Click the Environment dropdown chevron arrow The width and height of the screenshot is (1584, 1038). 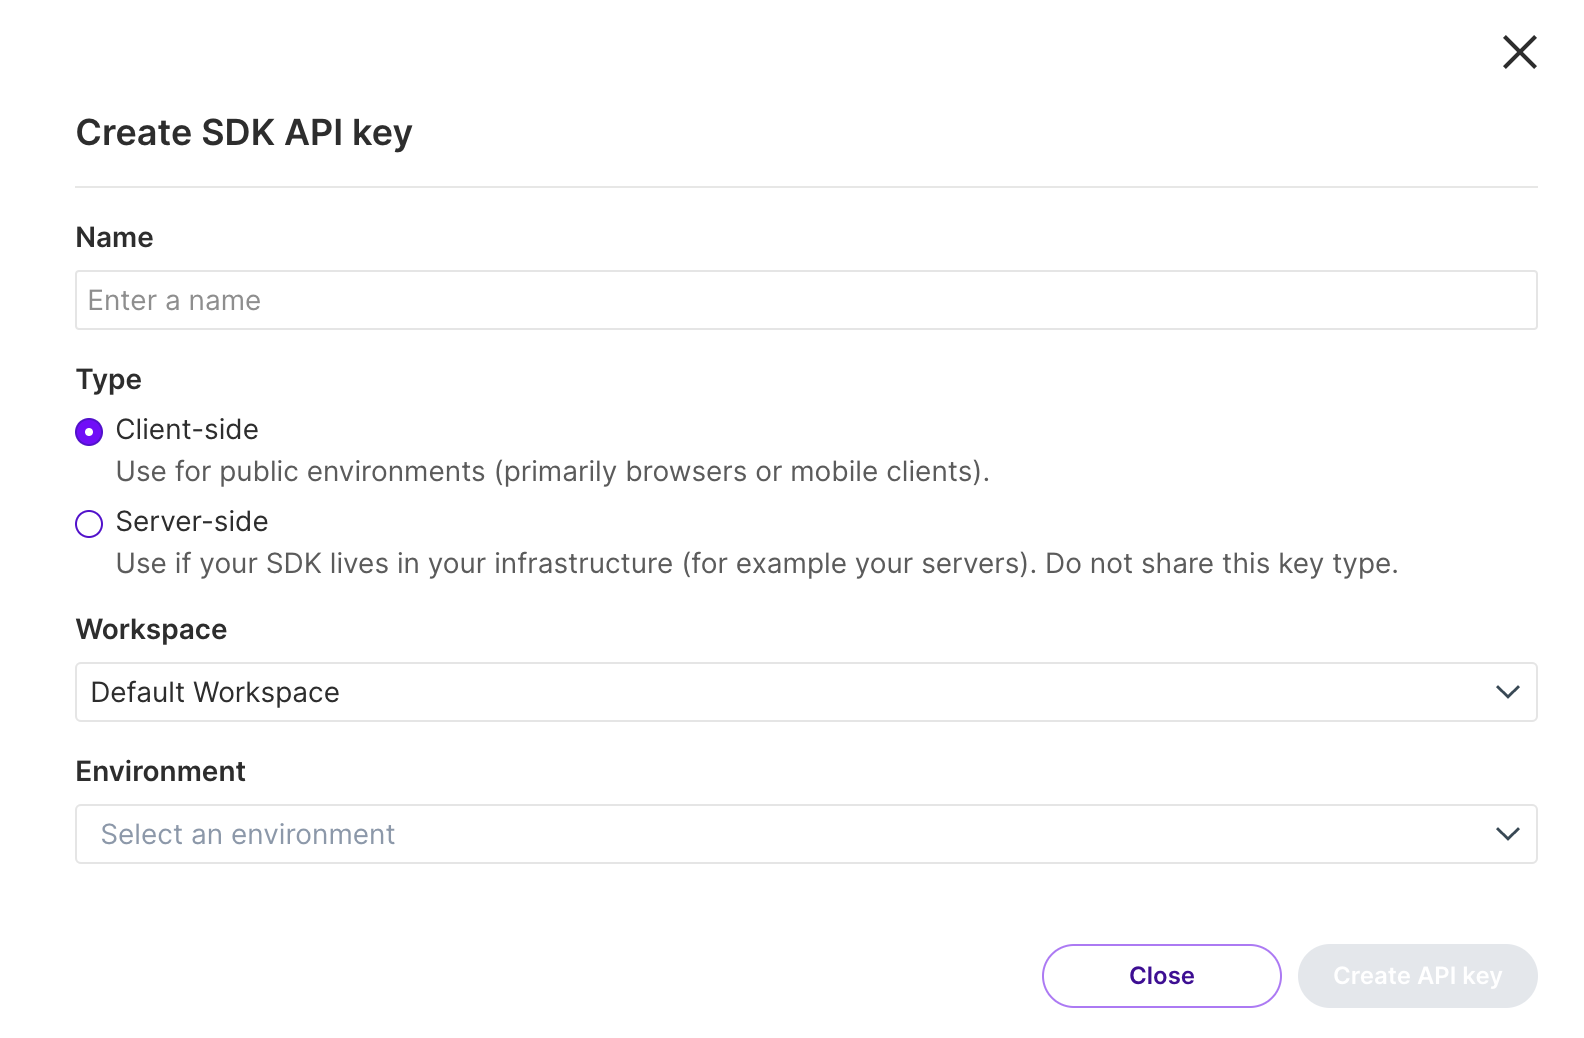[x=1507, y=834]
